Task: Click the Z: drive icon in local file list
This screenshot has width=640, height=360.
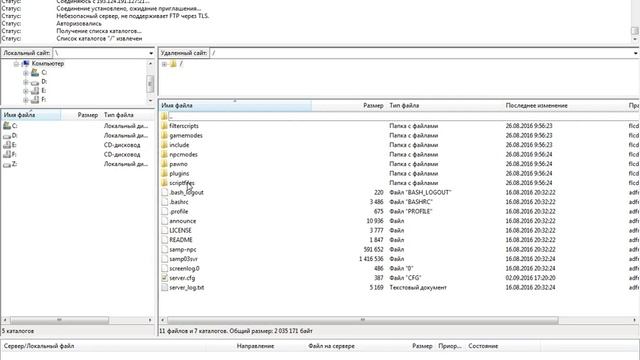Action: (7, 164)
